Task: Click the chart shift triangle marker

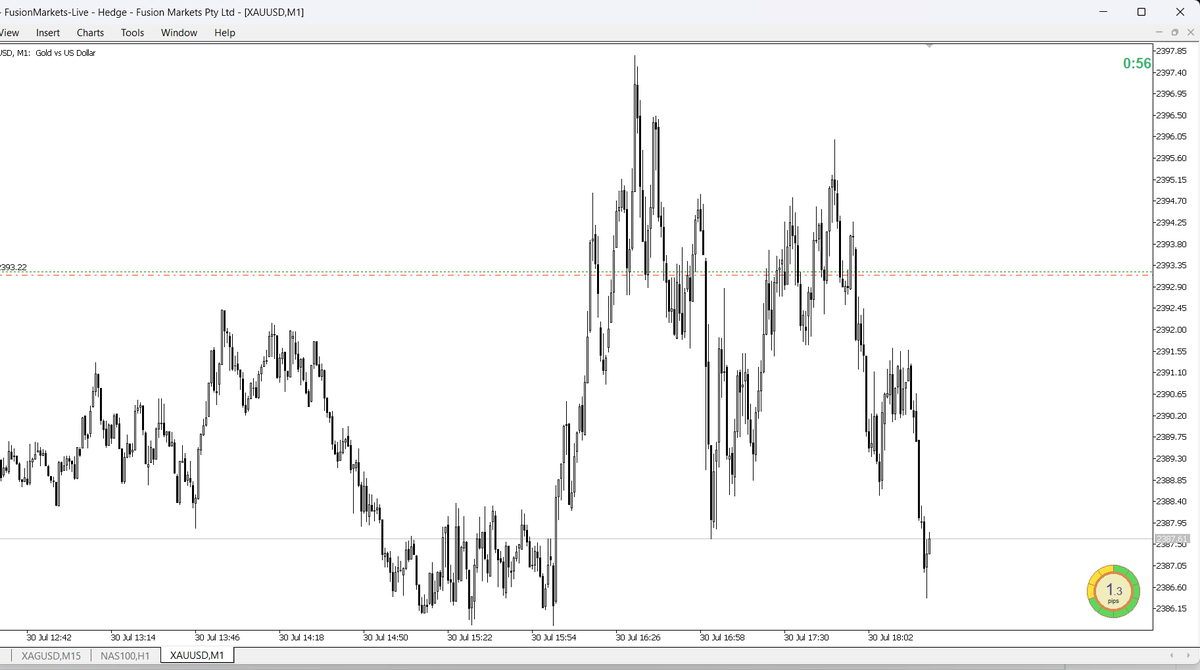Action: [930, 46]
